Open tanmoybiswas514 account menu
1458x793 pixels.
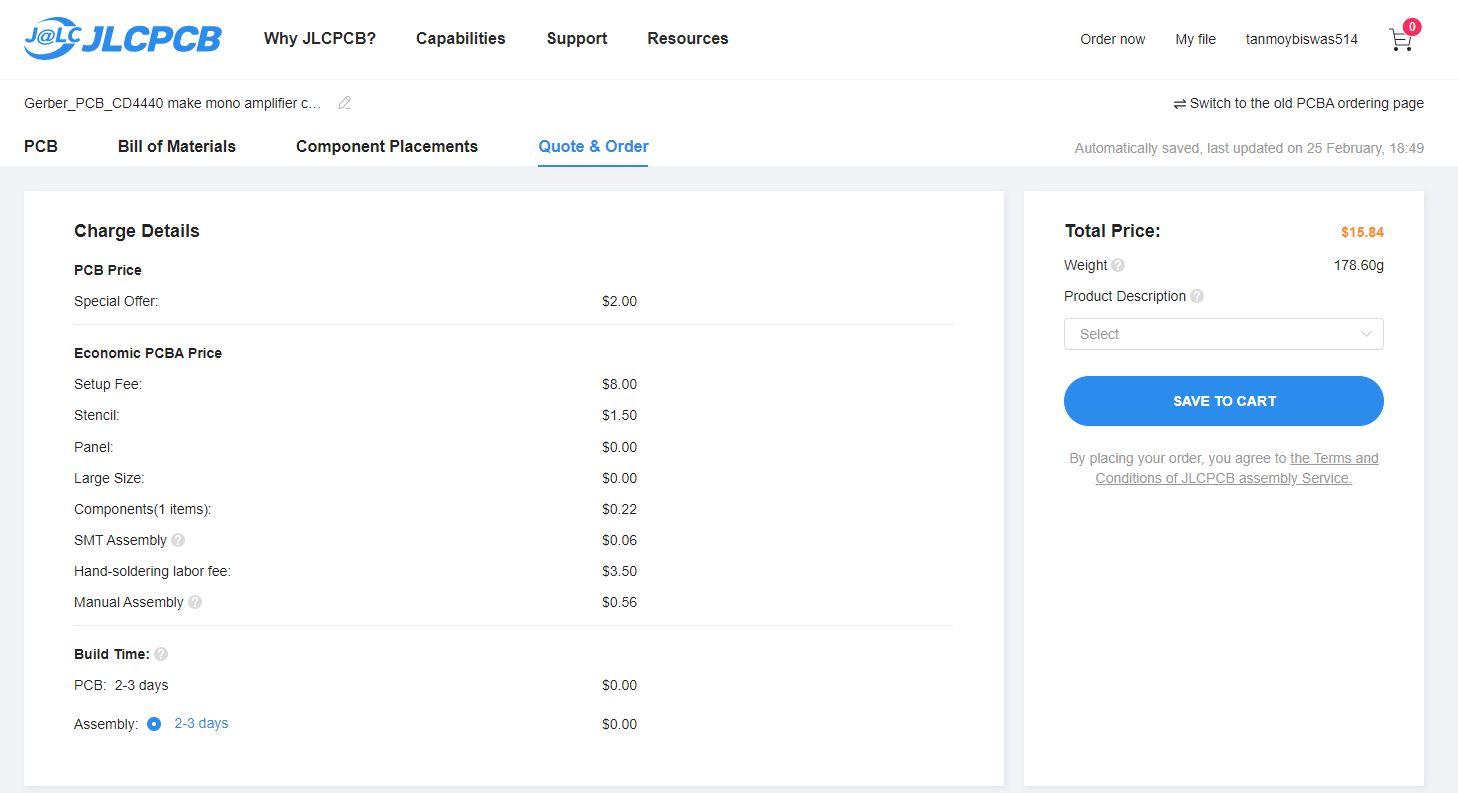(1302, 39)
